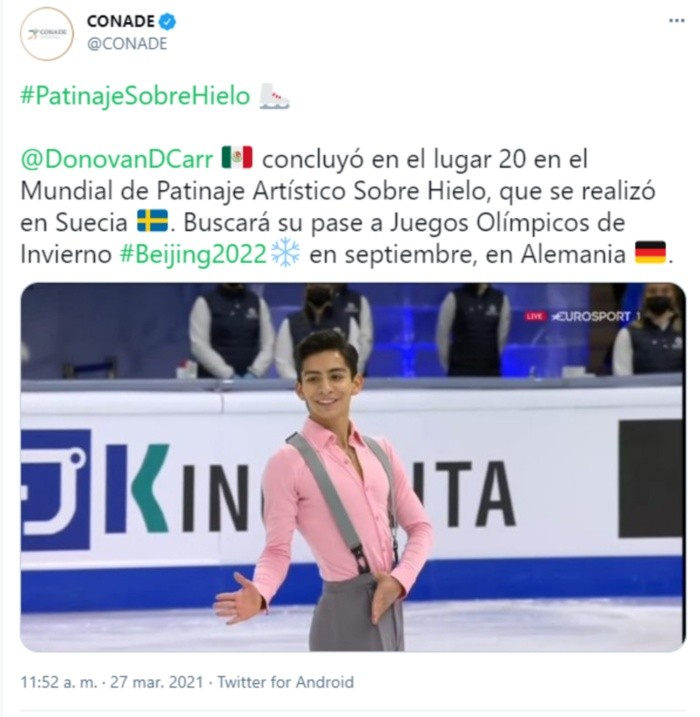Open the @CONADE handle
The height and width of the screenshot is (717, 700).
click(127, 44)
